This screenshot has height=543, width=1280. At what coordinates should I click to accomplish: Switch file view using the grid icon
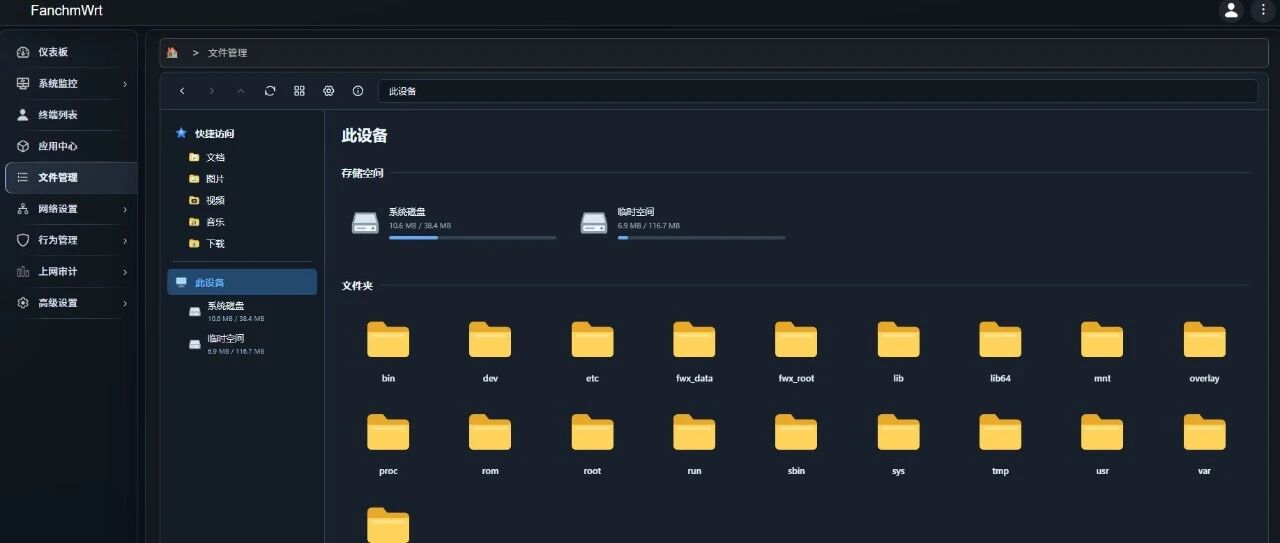pyautogui.click(x=299, y=91)
